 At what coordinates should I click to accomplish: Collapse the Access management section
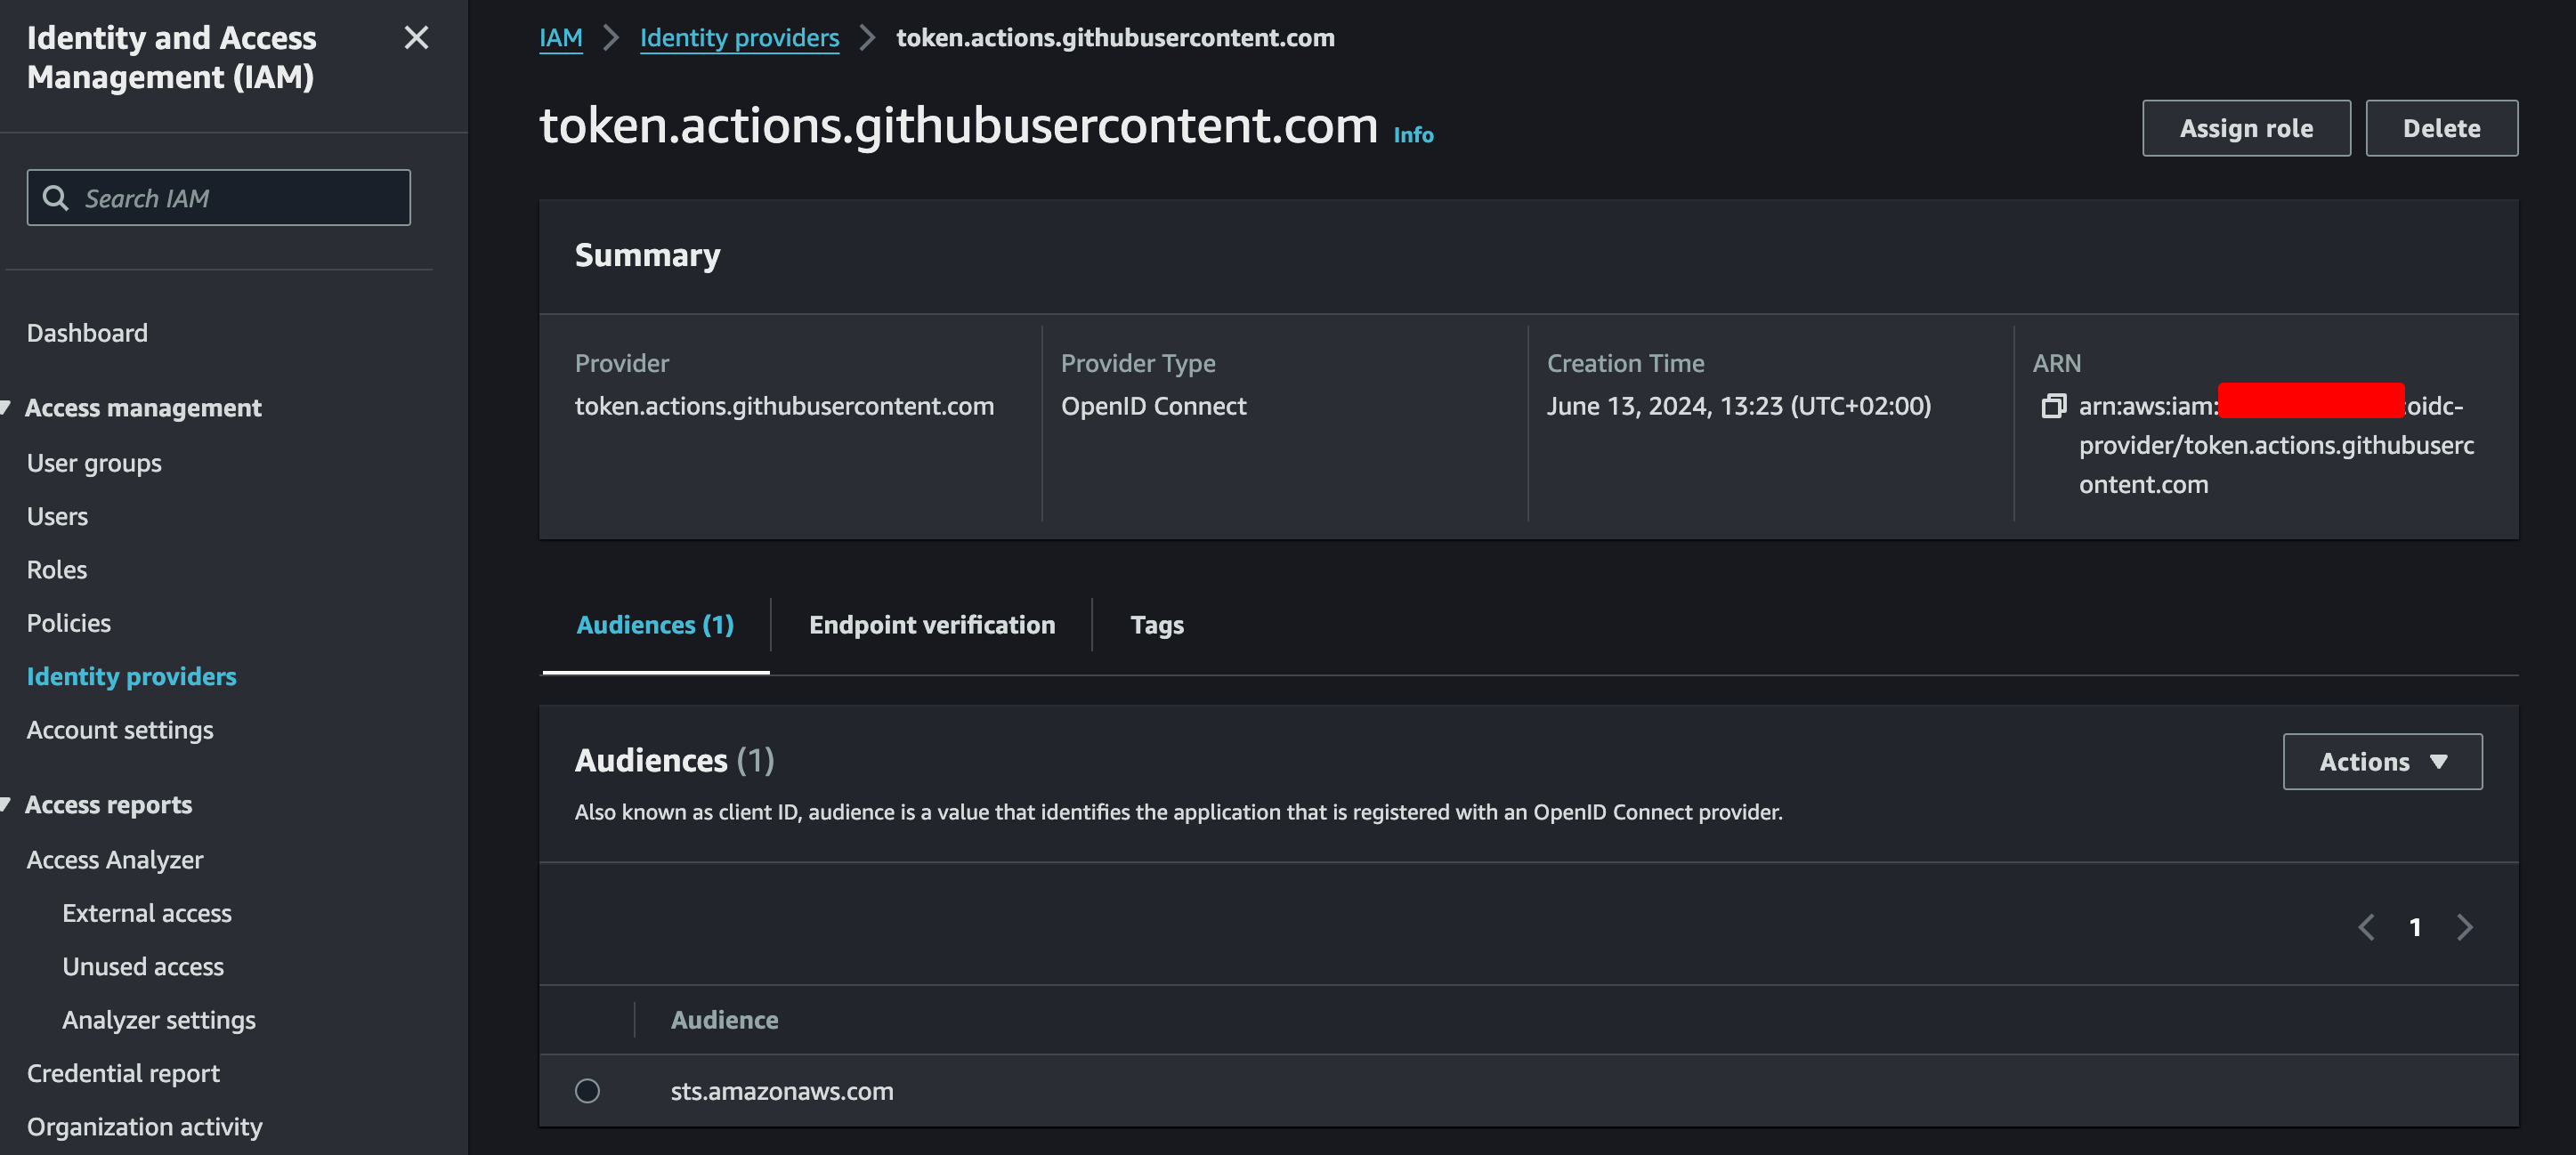[7, 408]
